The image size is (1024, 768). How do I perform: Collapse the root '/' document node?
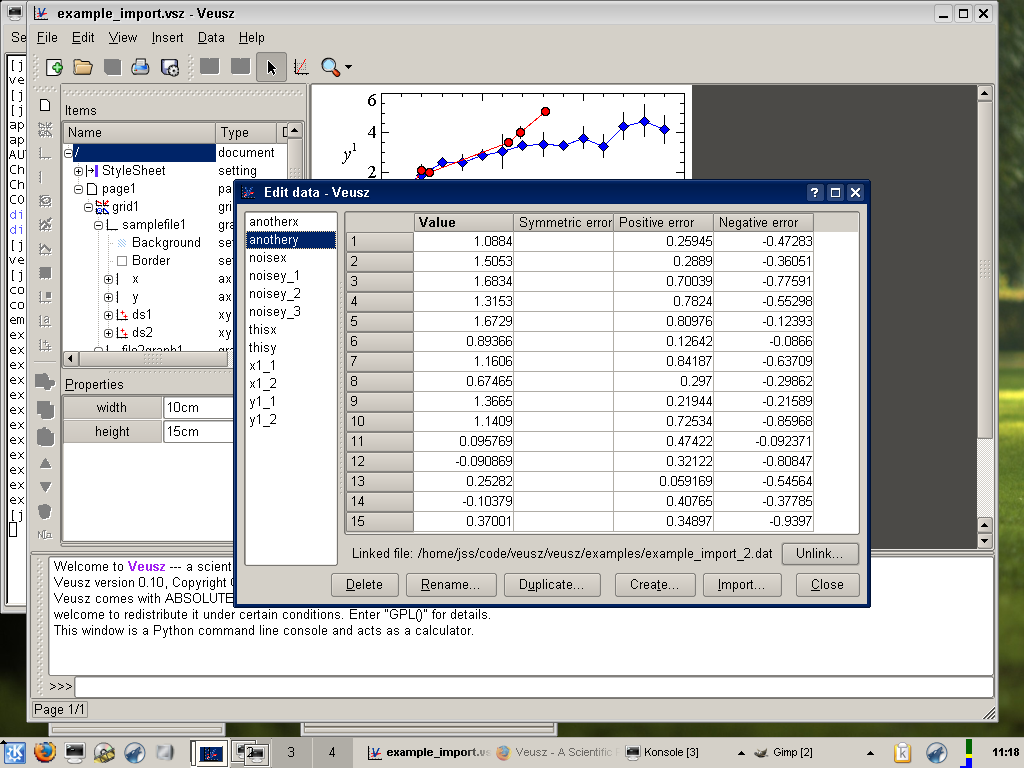point(68,153)
